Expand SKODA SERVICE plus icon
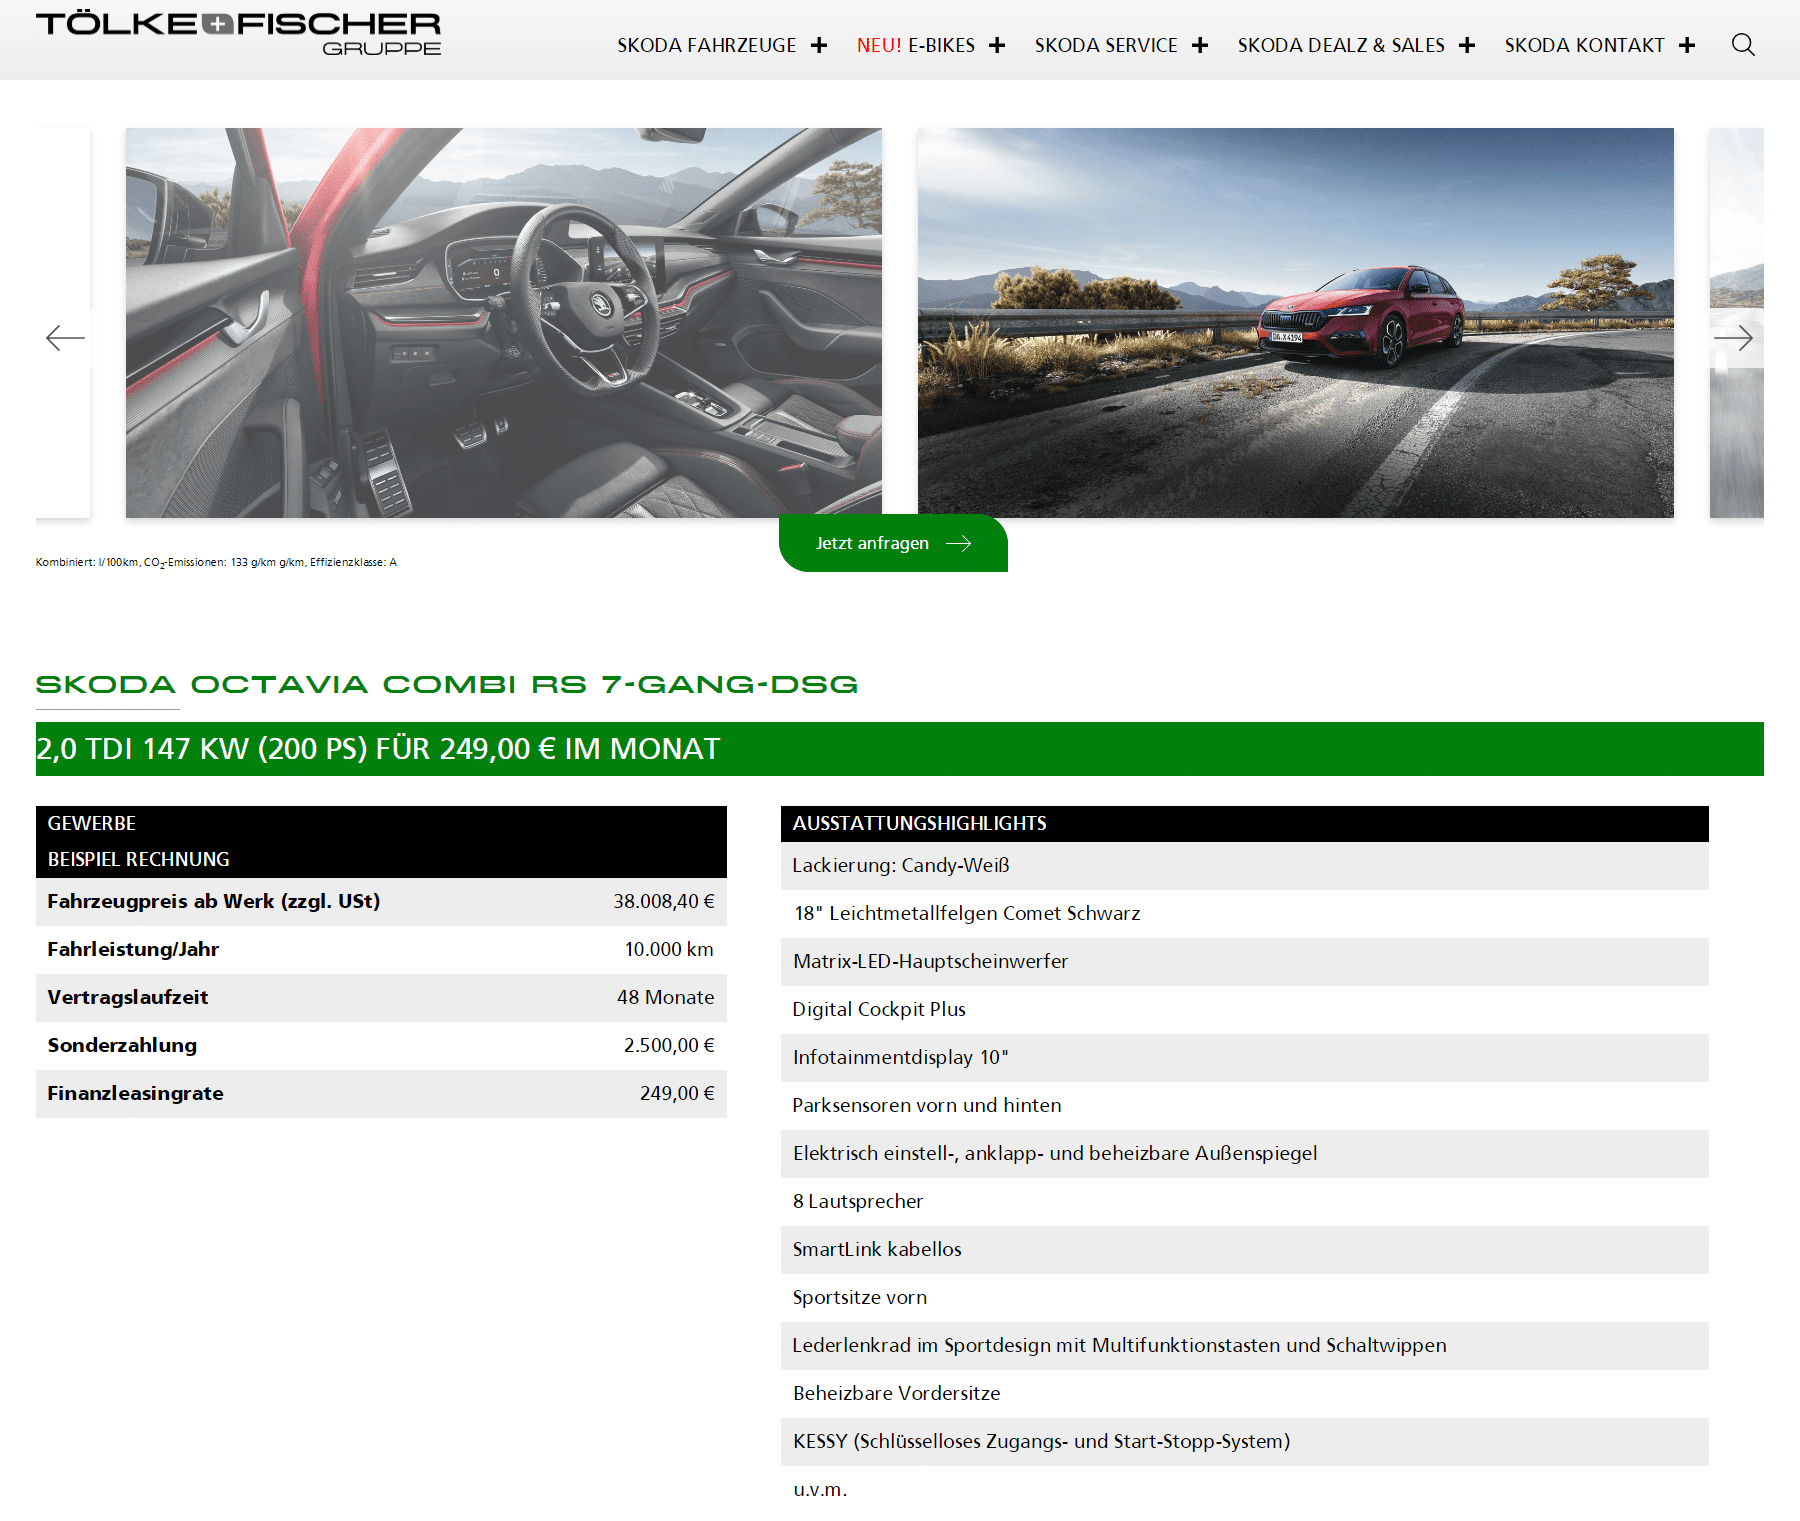1800x1521 pixels. pyautogui.click(x=1200, y=45)
